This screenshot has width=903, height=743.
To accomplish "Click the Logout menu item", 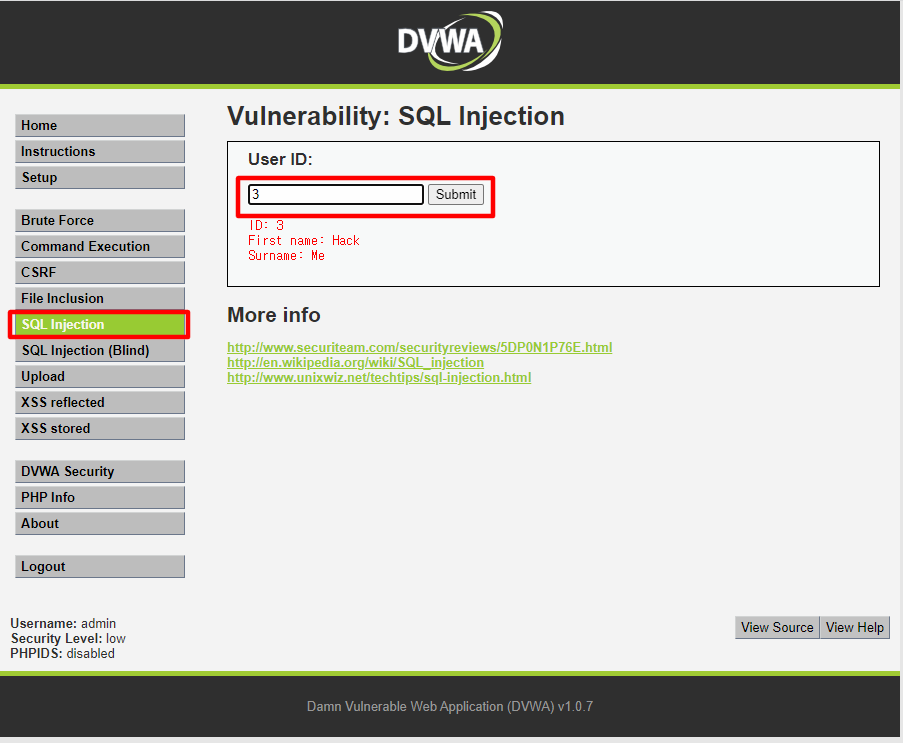I will tap(100, 566).
